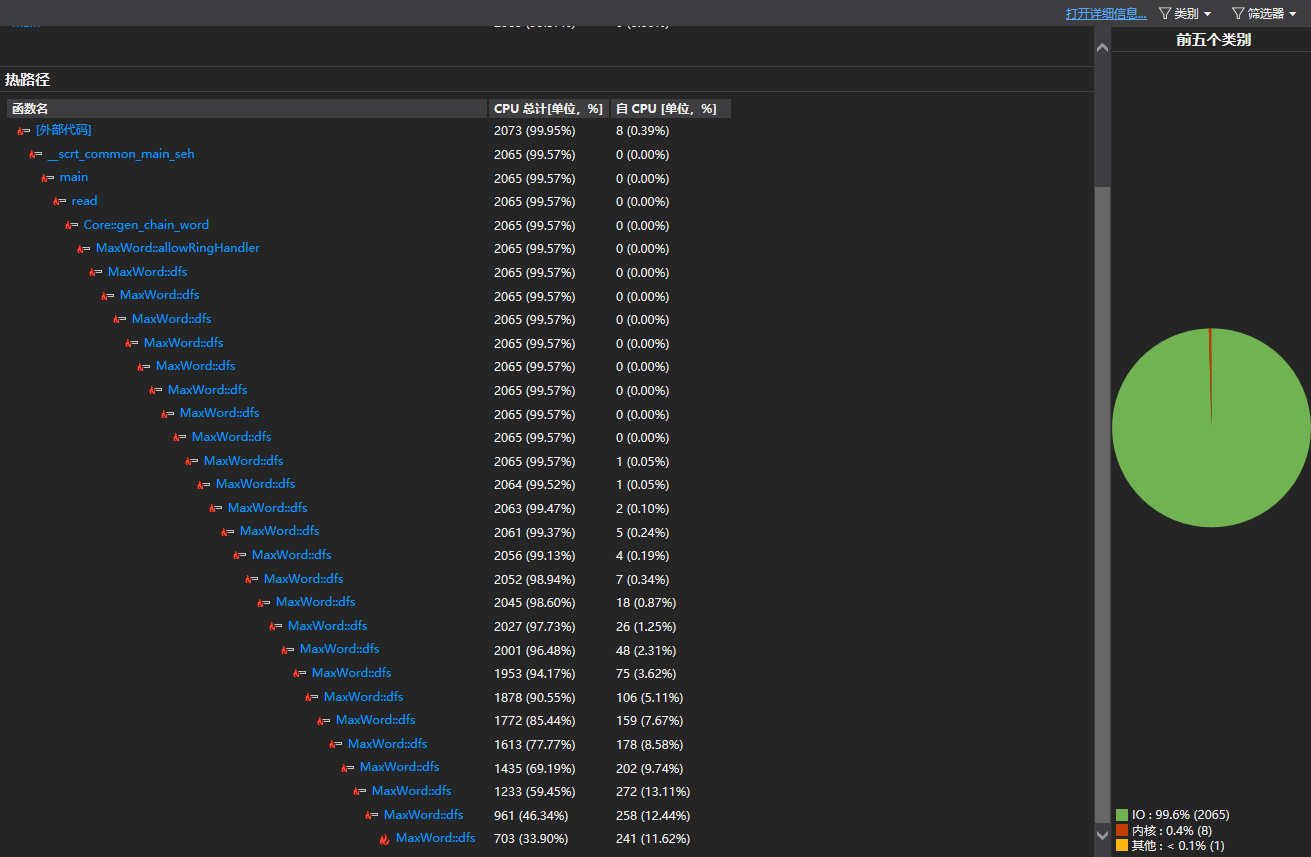The height and width of the screenshot is (857, 1311).
Task: Click the flame icon beside the read row
Action: tap(59, 202)
